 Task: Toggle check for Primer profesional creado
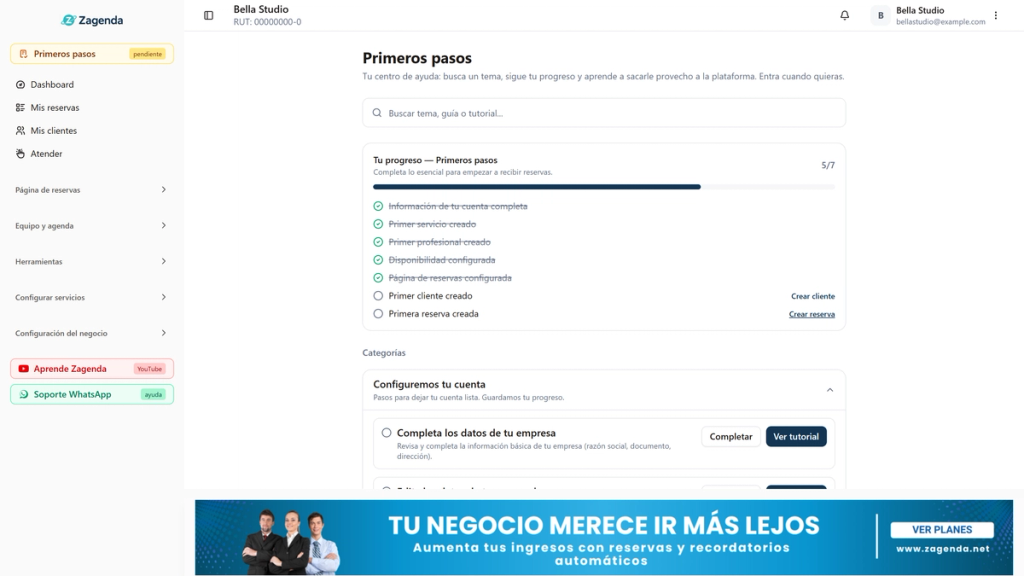(x=378, y=242)
